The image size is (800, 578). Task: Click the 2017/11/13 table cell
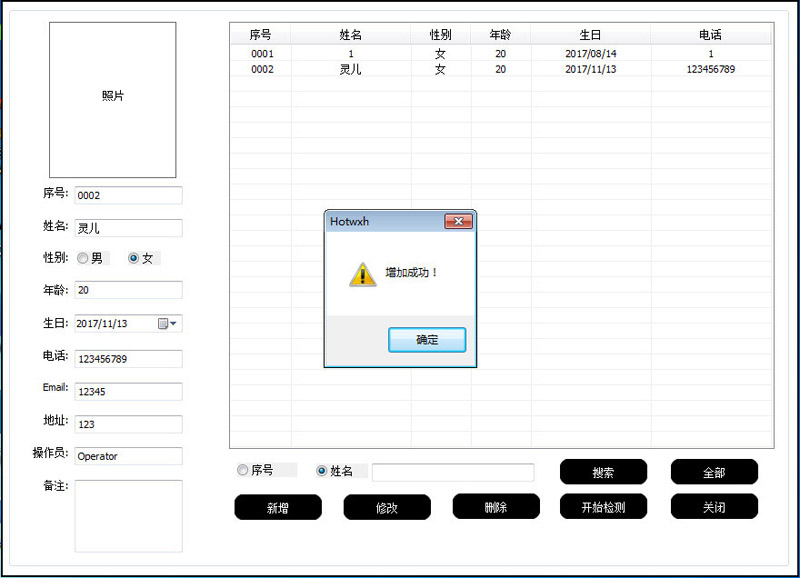tap(591, 69)
